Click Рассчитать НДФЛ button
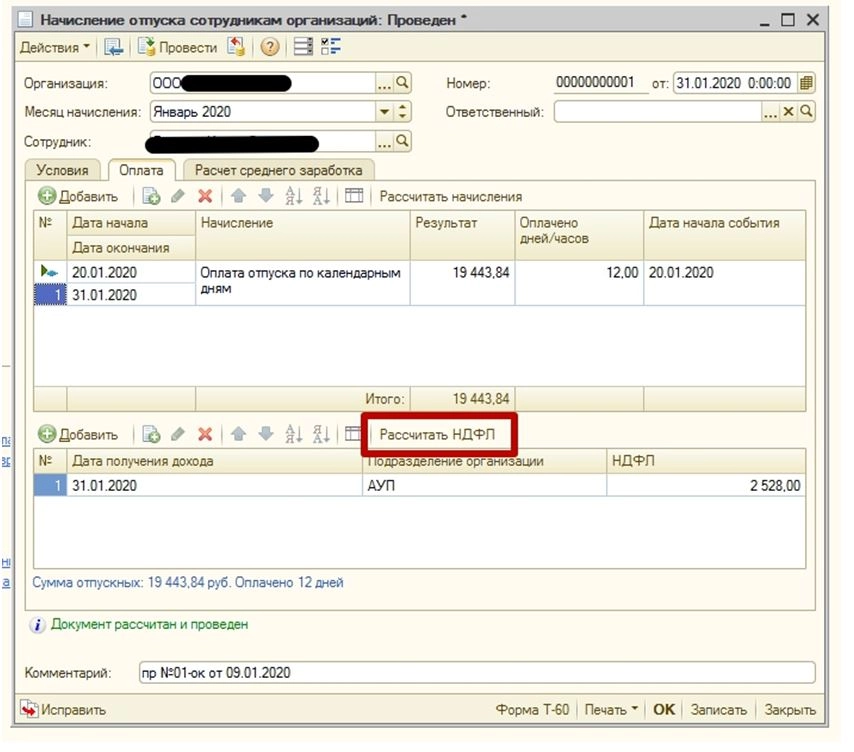The width and height of the screenshot is (854, 752). (437, 435)
